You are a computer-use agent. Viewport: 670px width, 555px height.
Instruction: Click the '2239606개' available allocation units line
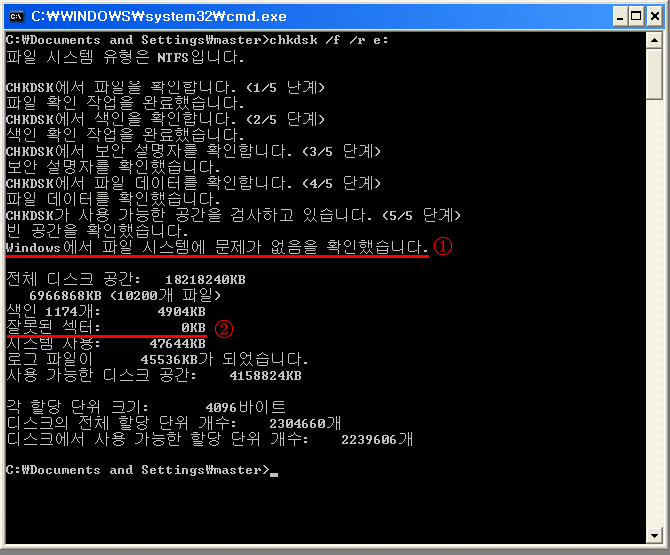click(210, 439)
